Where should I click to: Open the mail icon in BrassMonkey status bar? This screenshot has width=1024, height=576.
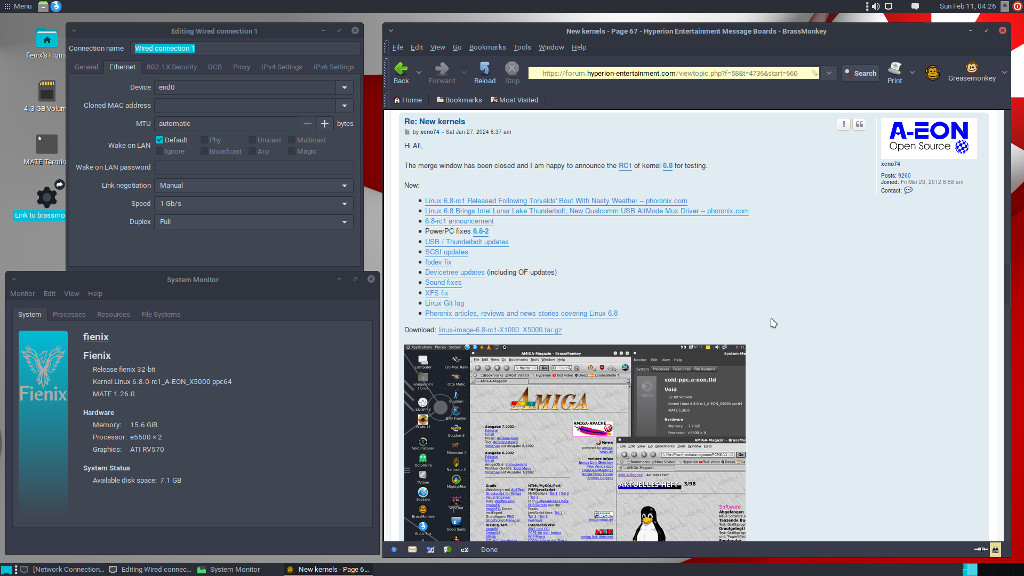pyautogui.click(x=412, y=549)
